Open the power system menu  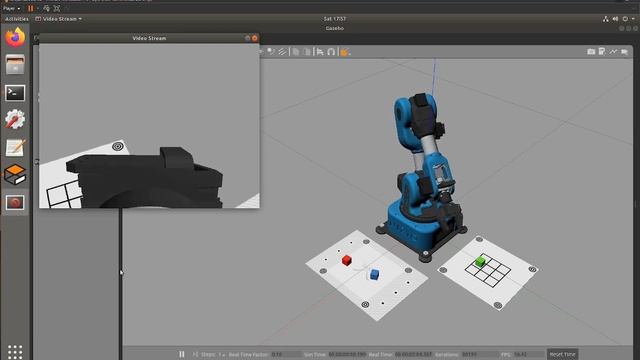[x=625, y=19]
